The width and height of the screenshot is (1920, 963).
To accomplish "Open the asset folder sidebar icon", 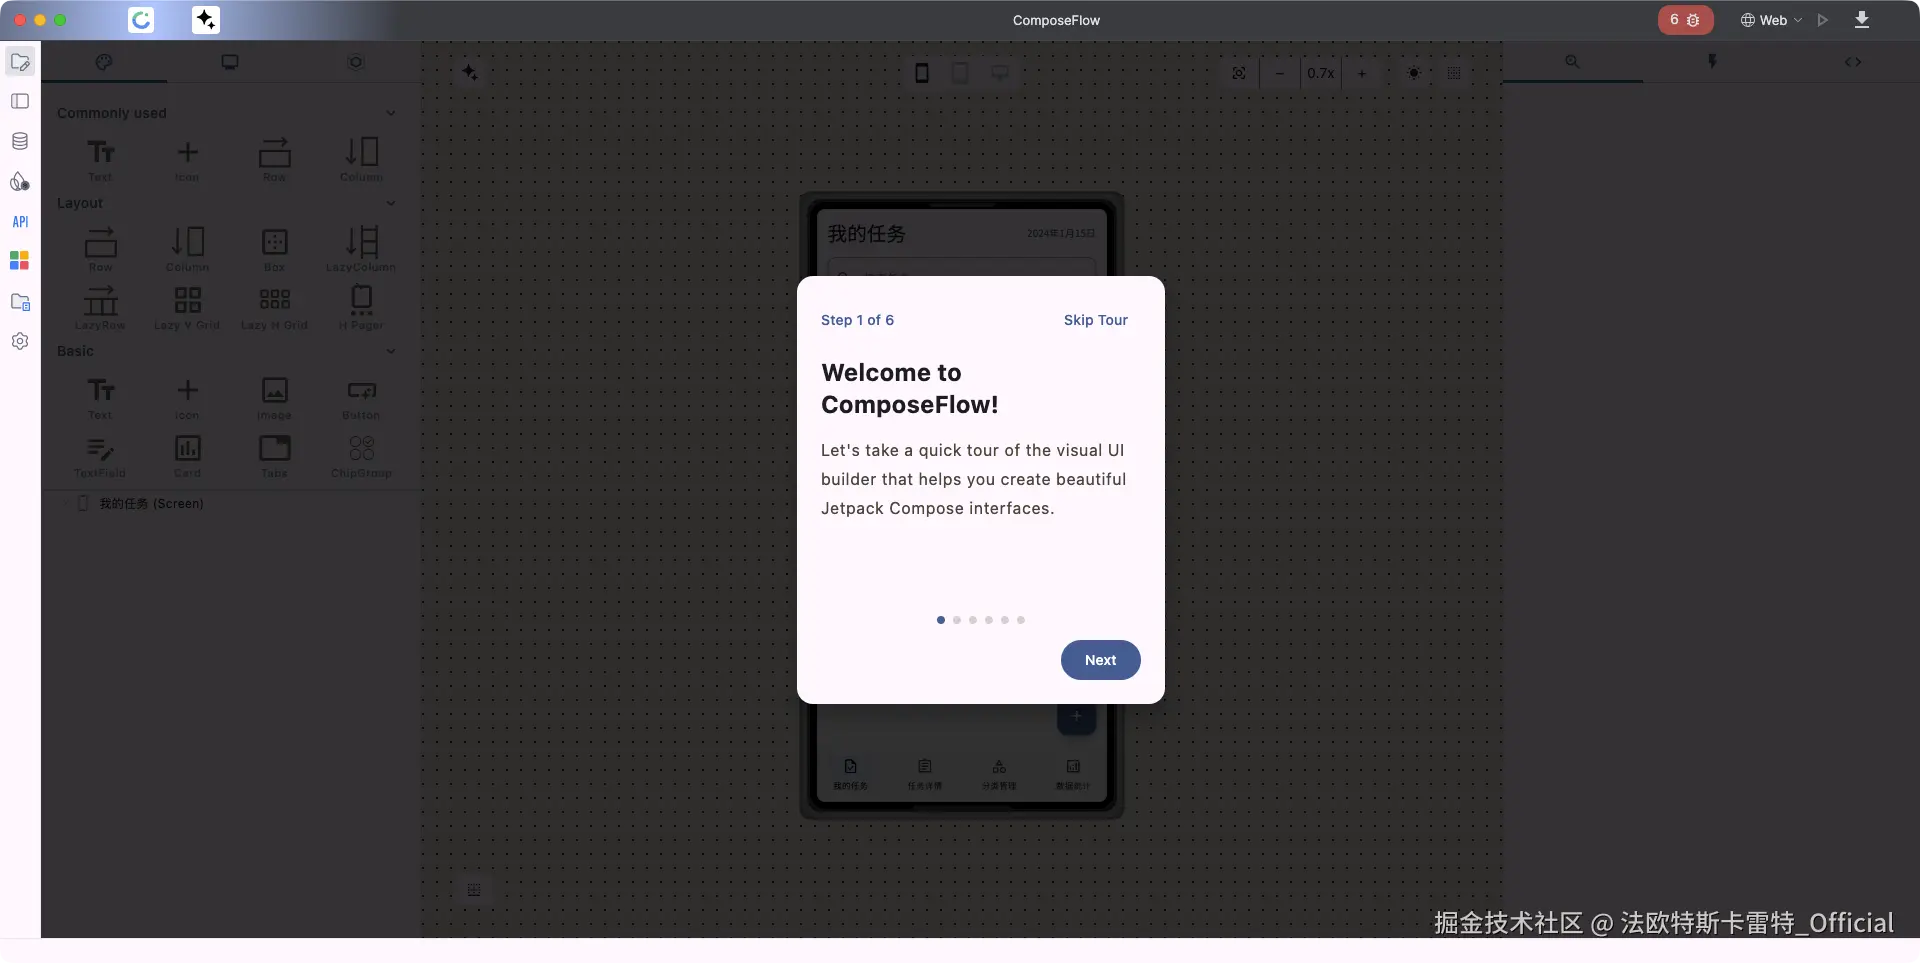I will (x=20, y=302).
